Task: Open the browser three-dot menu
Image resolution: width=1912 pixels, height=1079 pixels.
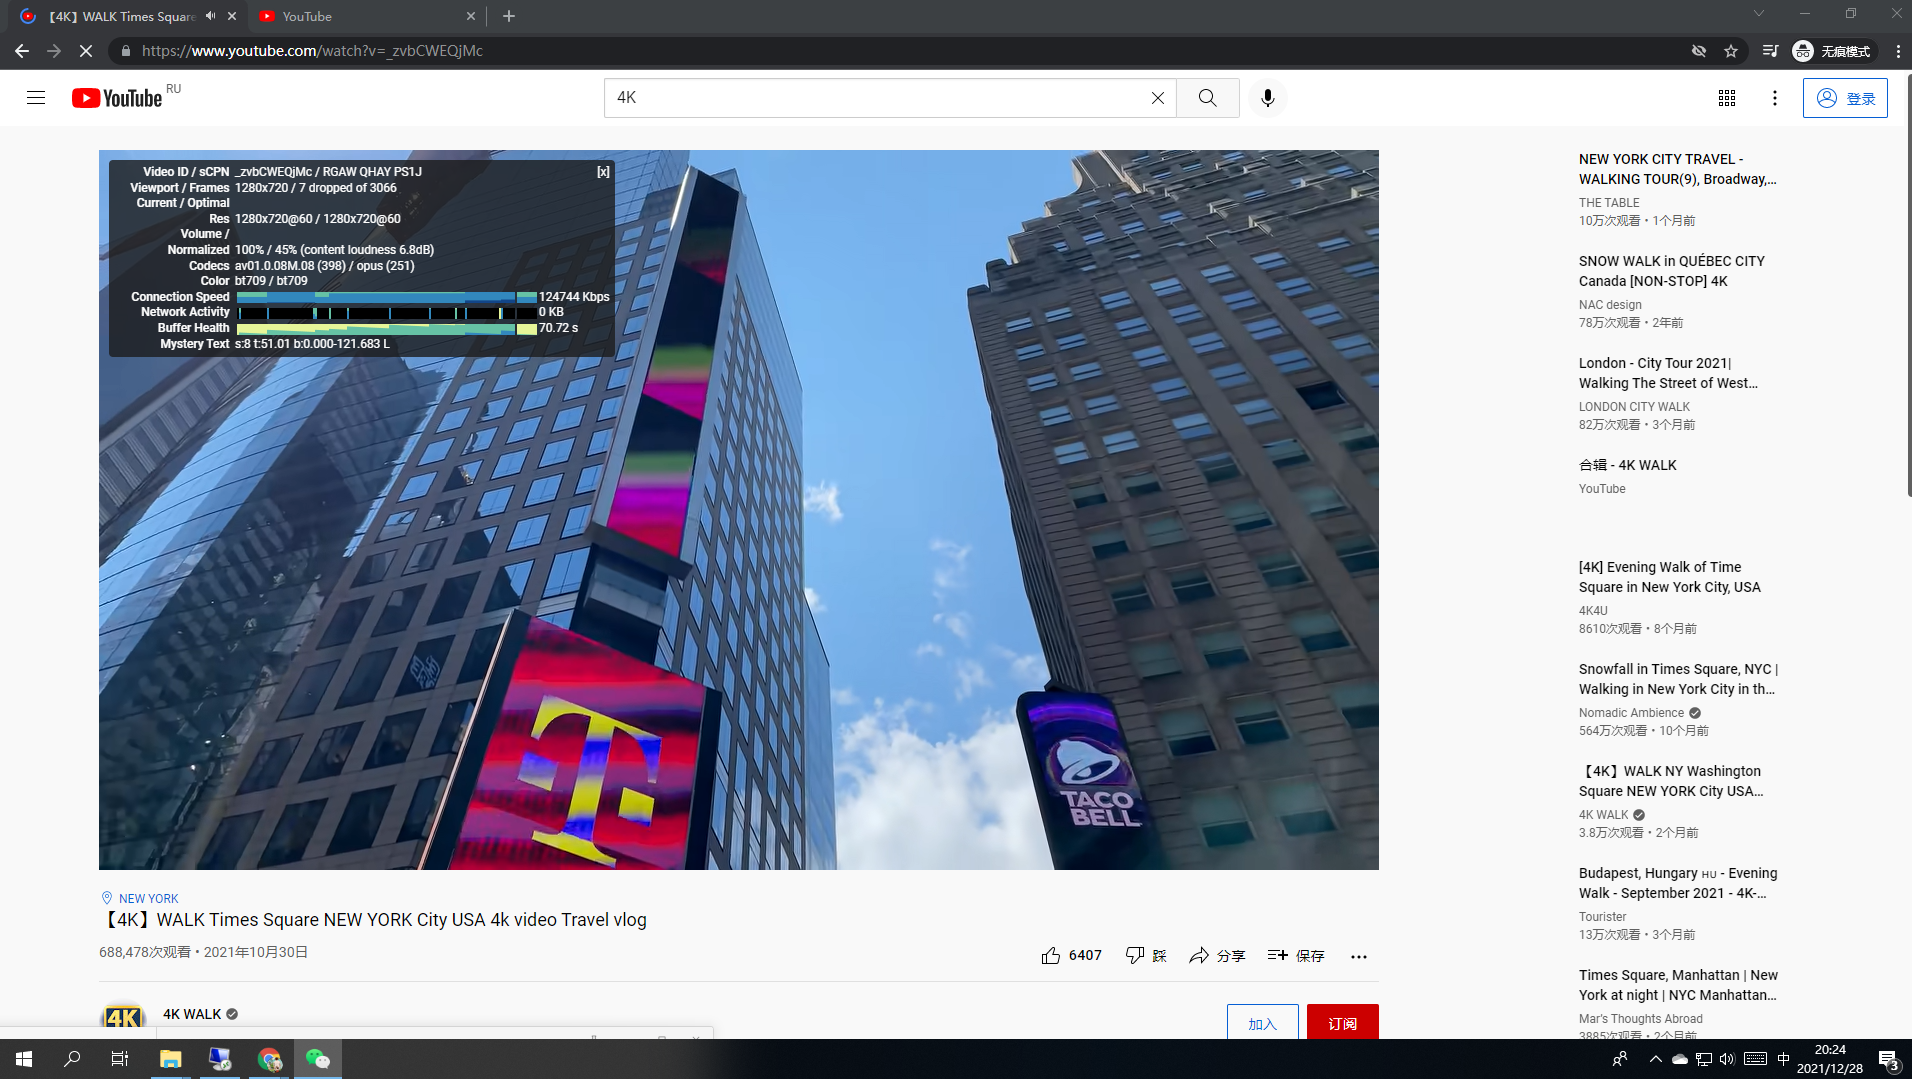Action: pyautogui.click(x=1898, y=51)
